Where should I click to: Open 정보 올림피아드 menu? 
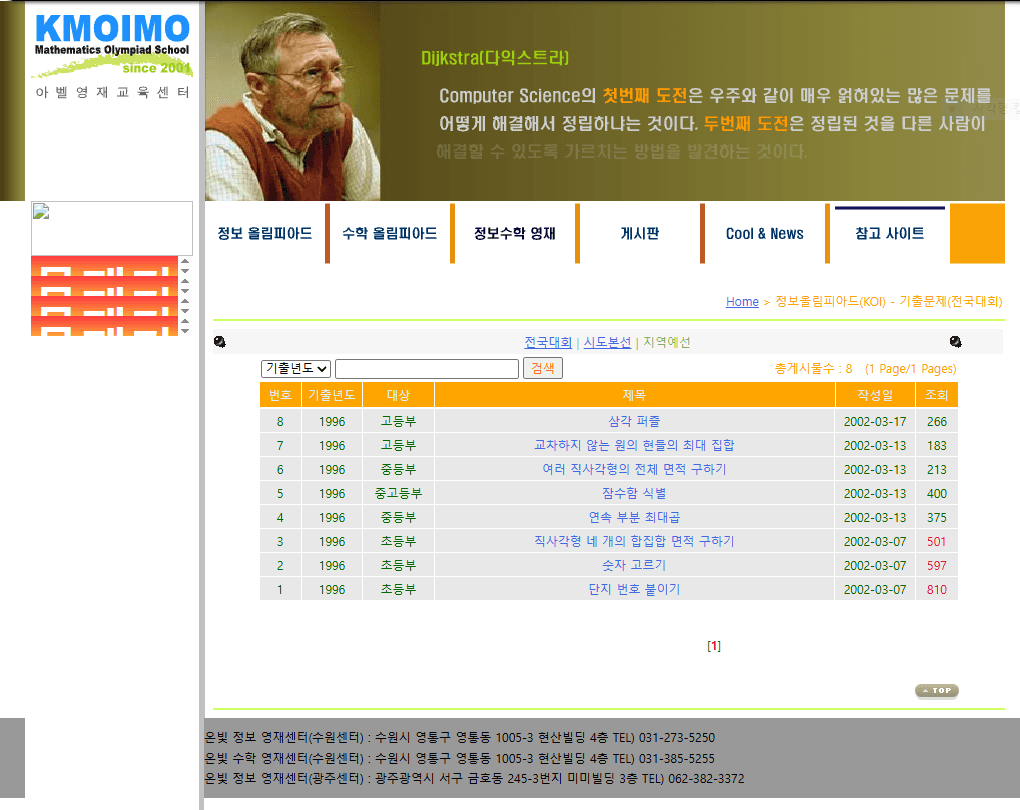(264, 233)
